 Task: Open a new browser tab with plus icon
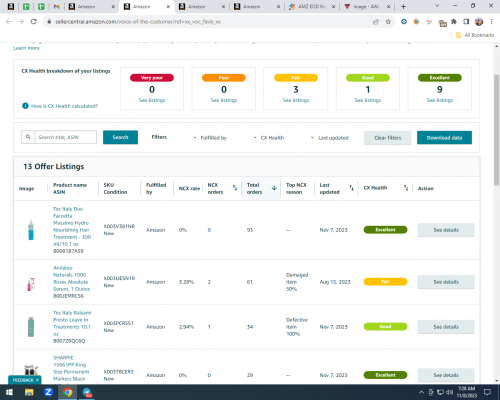pyautogui.click(x=403, y=6)
